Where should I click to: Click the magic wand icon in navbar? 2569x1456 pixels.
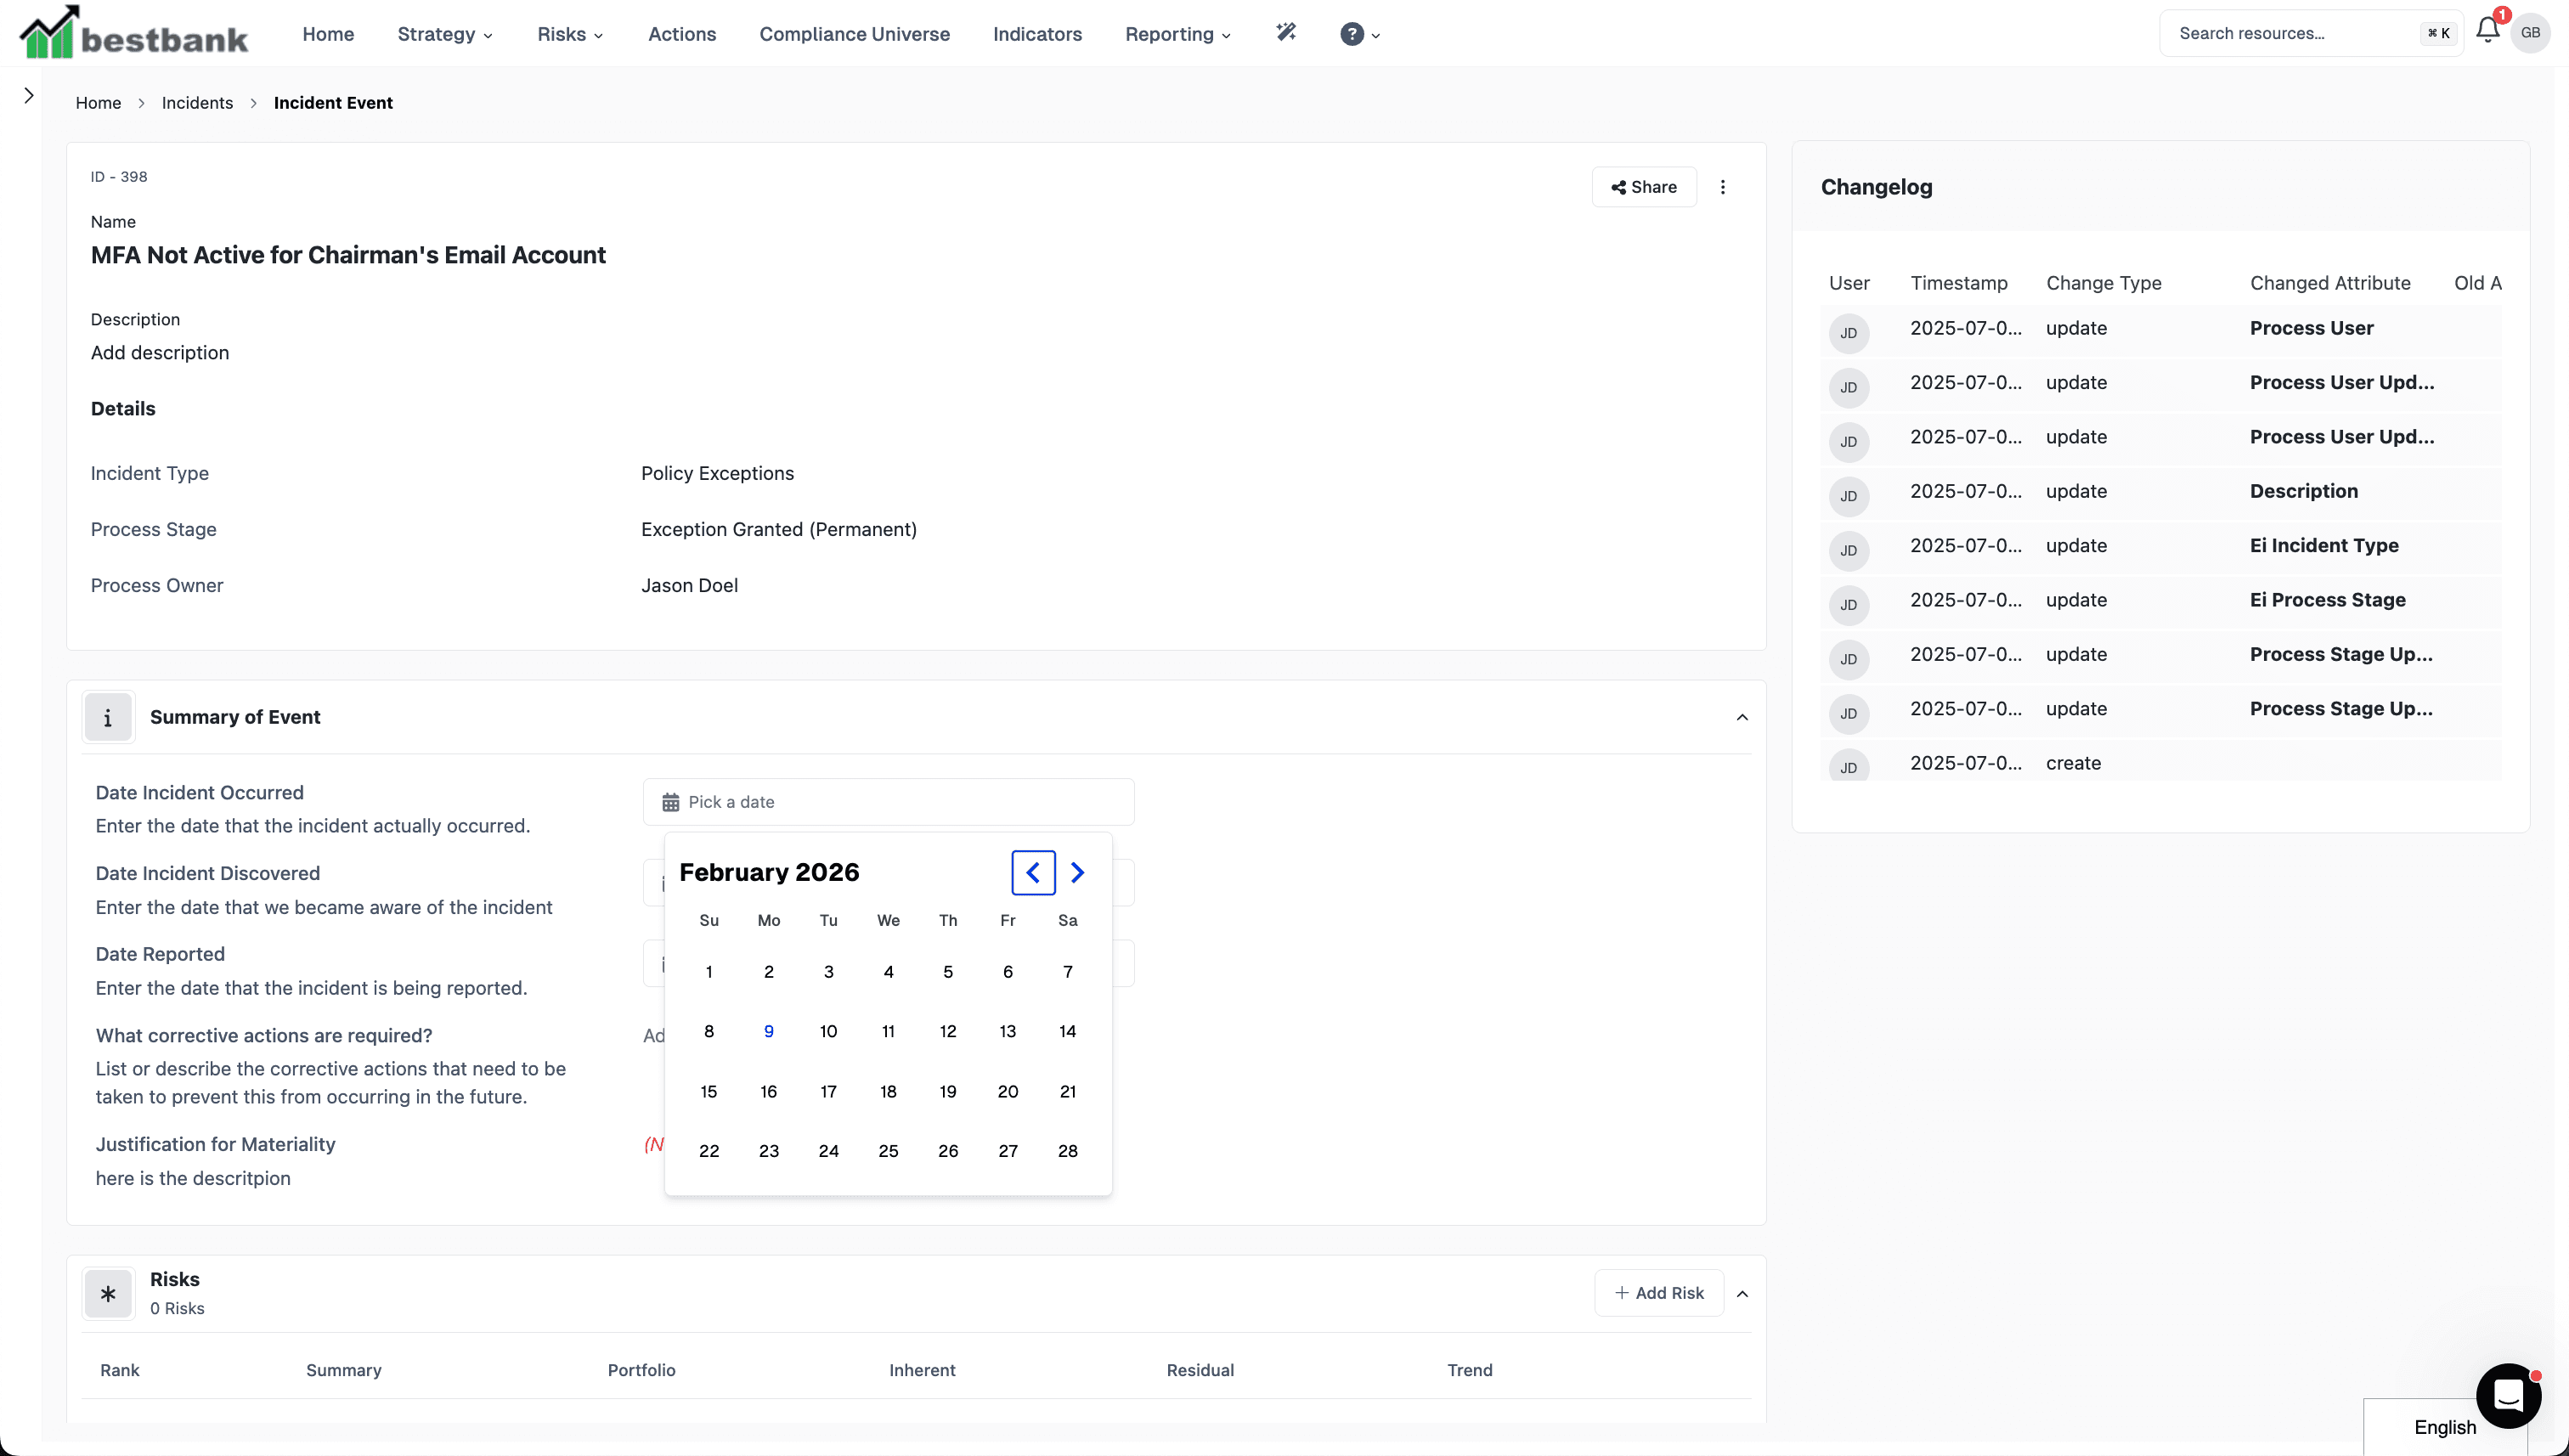(1286, 33)
